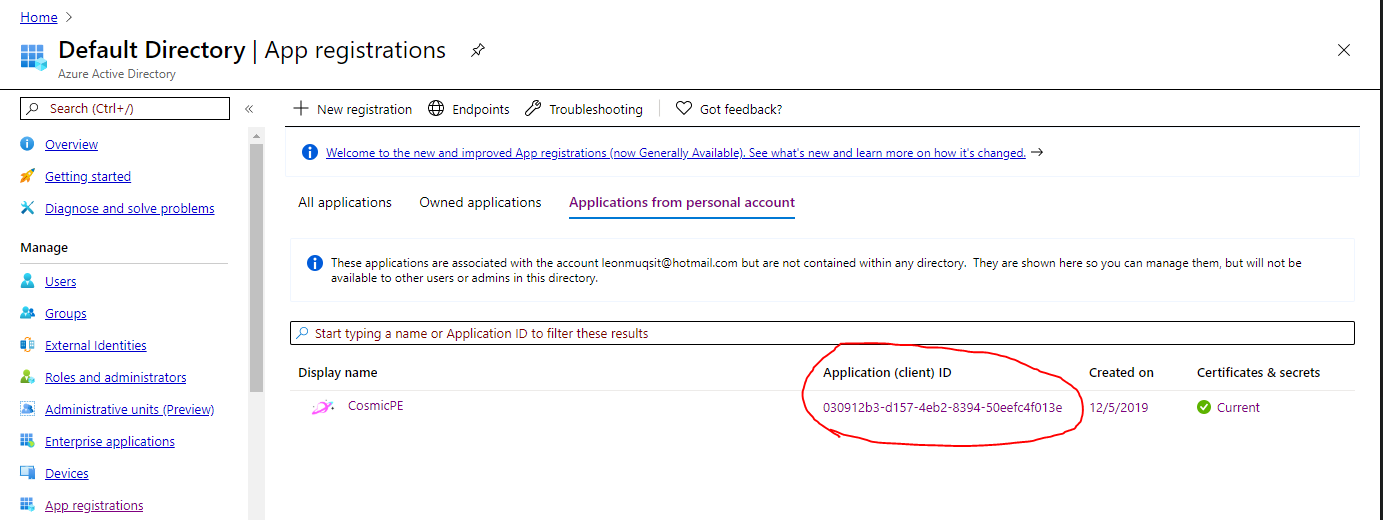Click the Application (client) ID column header
The width and height of the screenshot is (1383, 520).
point(887,372)
